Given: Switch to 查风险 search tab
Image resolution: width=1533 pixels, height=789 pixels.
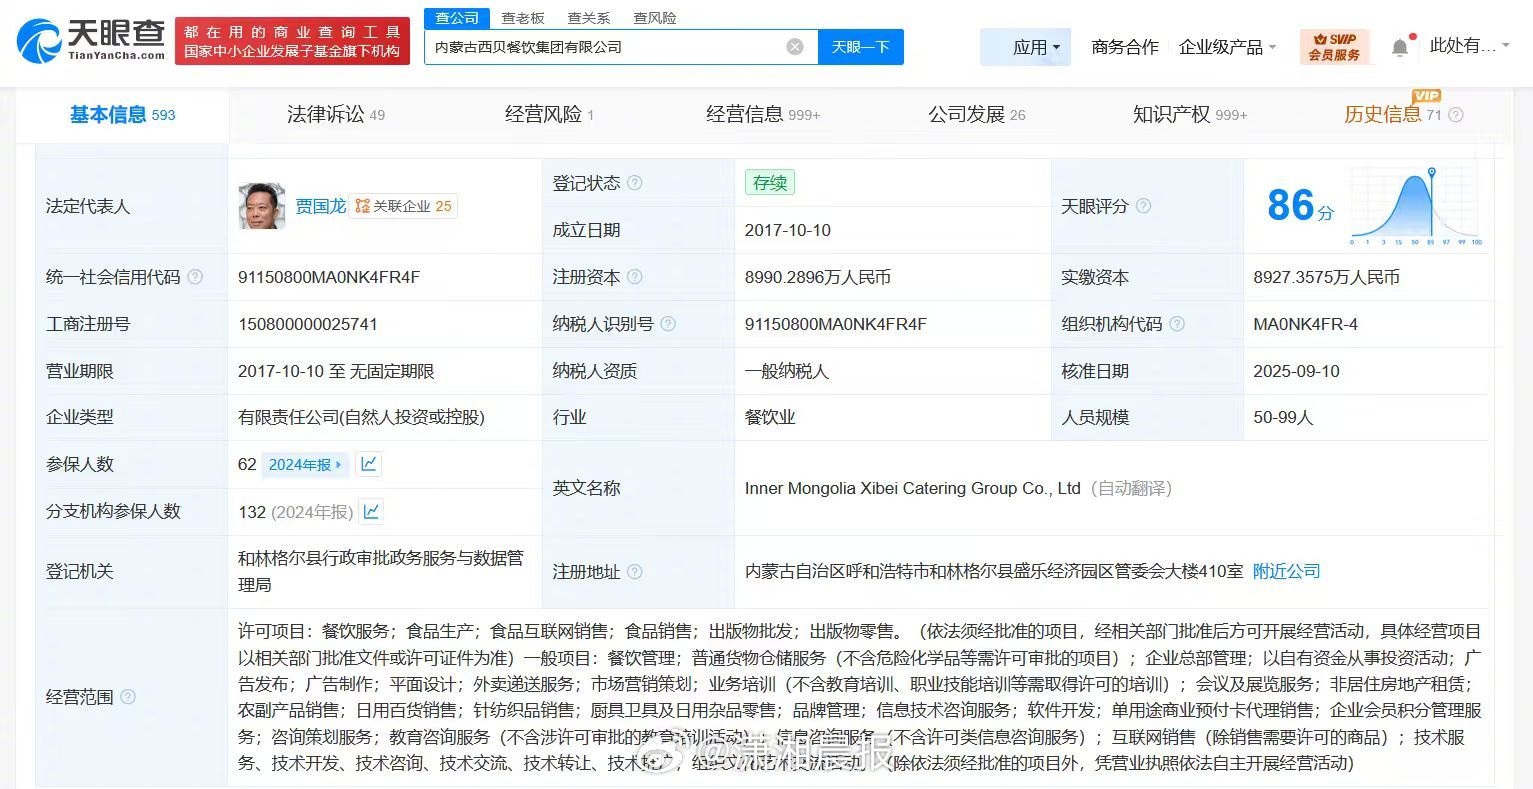Looking at the screenshot, I should coord(655,18).
